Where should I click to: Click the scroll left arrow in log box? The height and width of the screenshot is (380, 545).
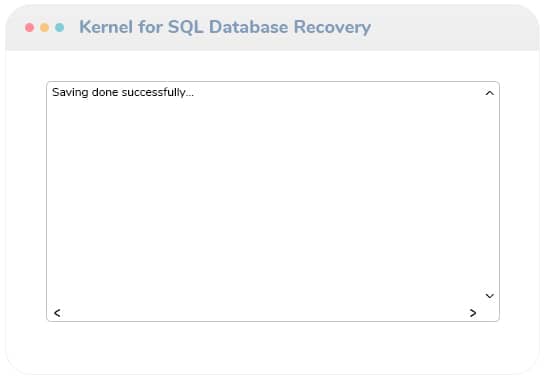pyautogui.click(x=57, y=313)
